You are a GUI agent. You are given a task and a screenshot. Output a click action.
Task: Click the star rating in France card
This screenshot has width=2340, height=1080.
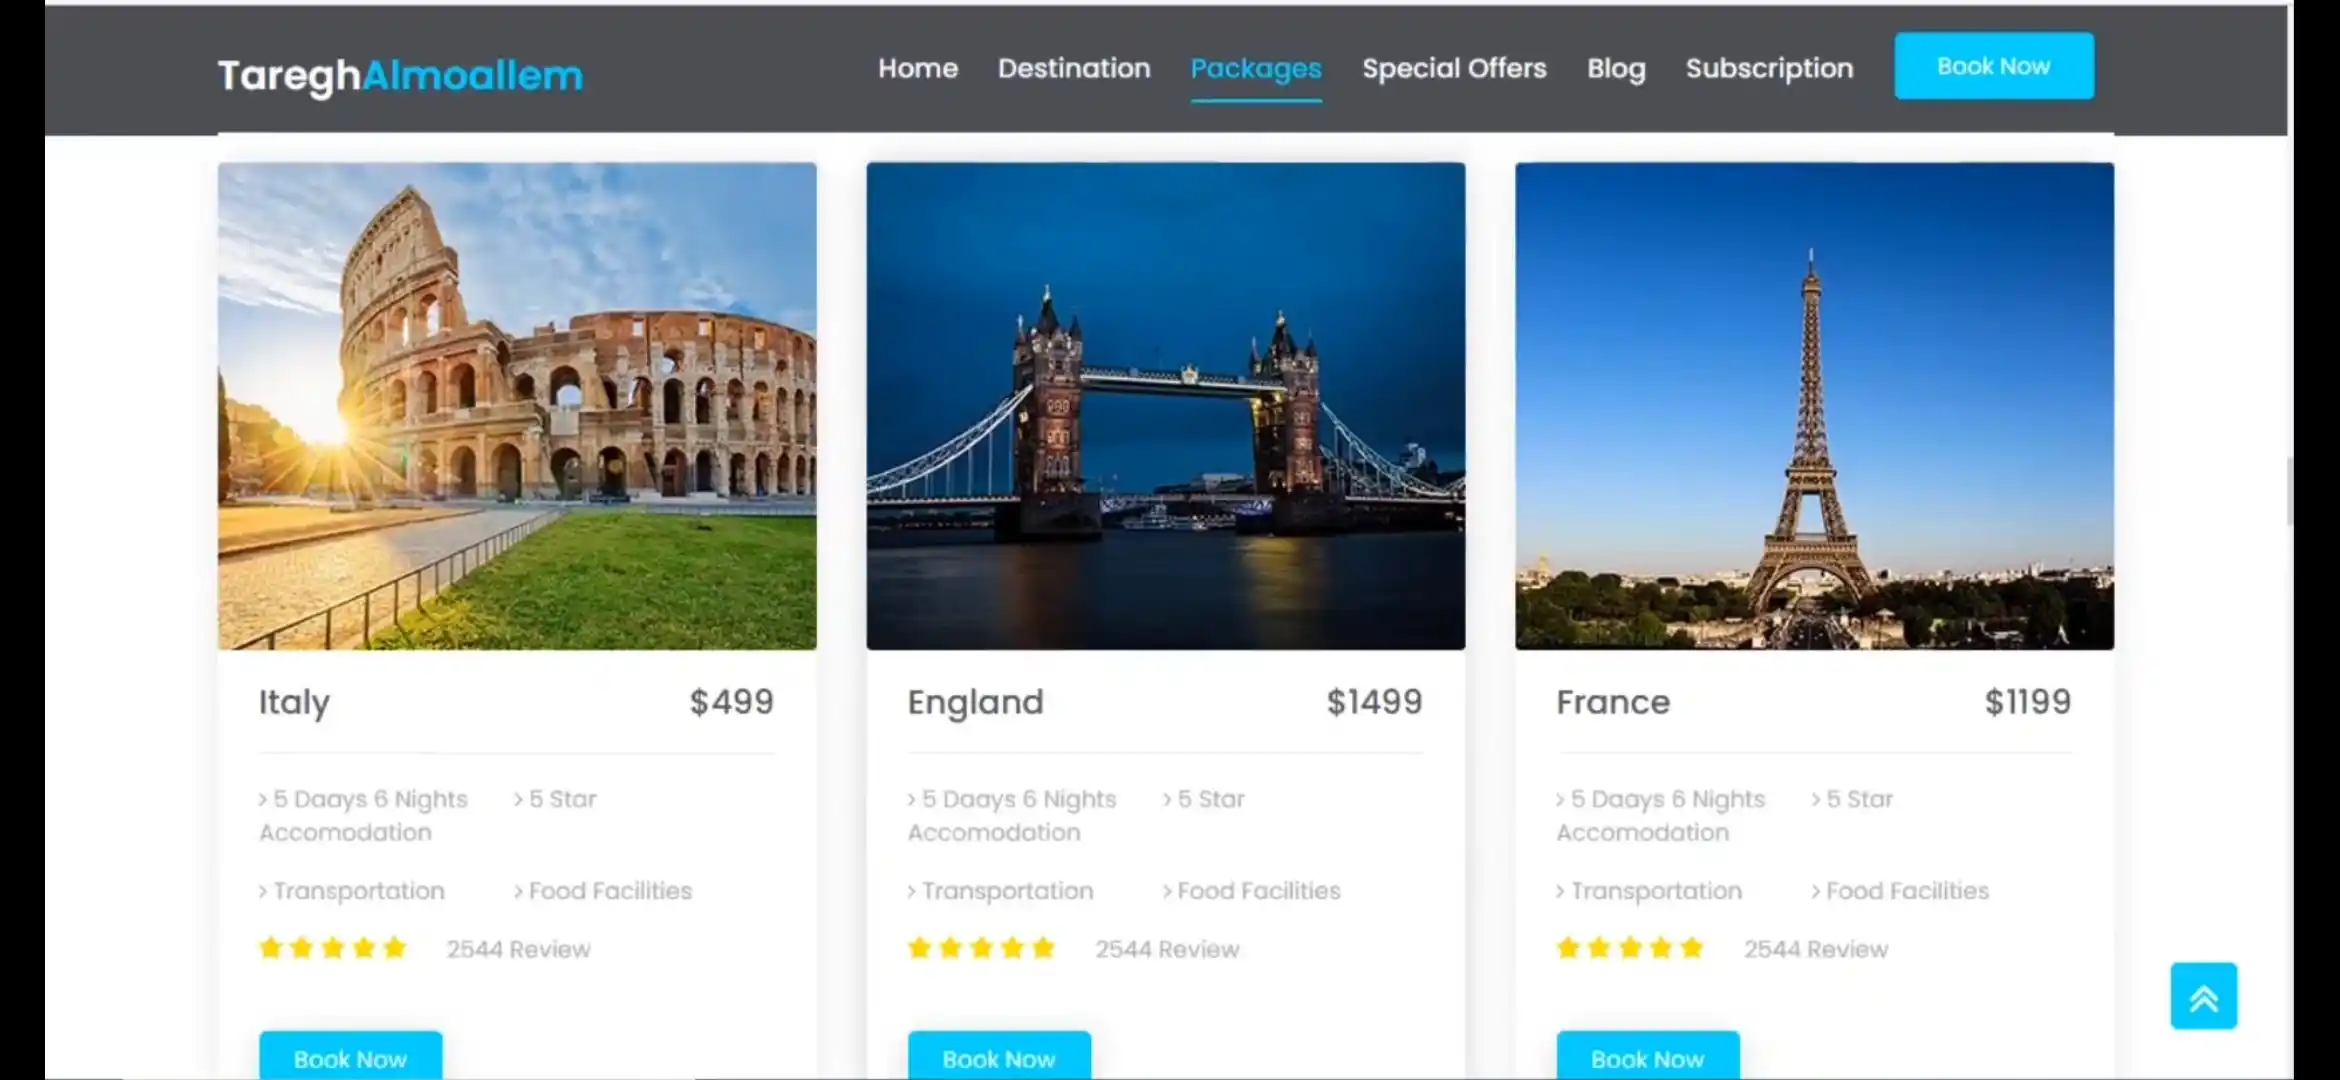[x=1629, y=948]
